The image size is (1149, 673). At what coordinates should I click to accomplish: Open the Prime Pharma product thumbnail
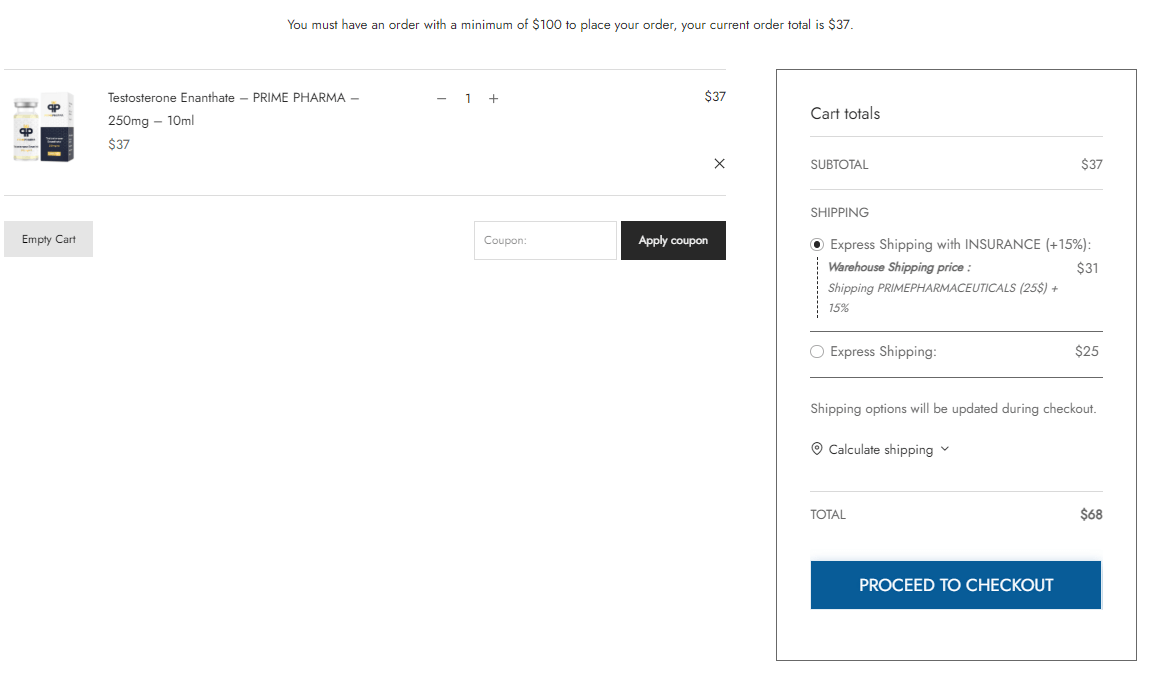[x=43, y=127]
